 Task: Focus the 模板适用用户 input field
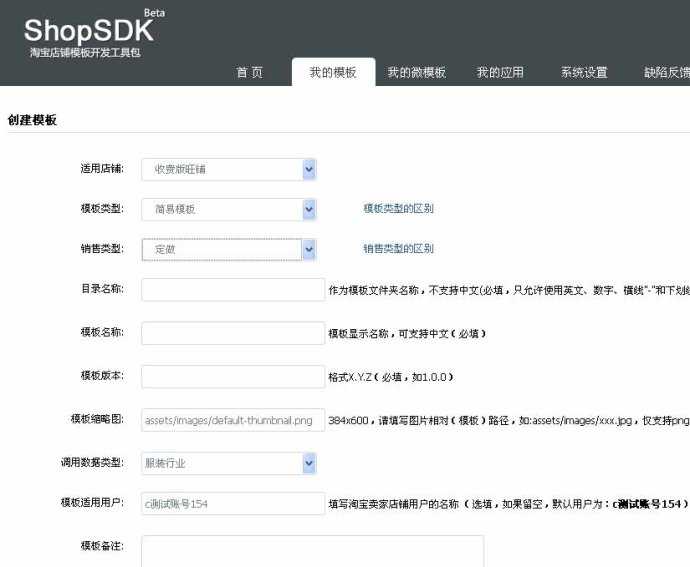click(233, 503)
